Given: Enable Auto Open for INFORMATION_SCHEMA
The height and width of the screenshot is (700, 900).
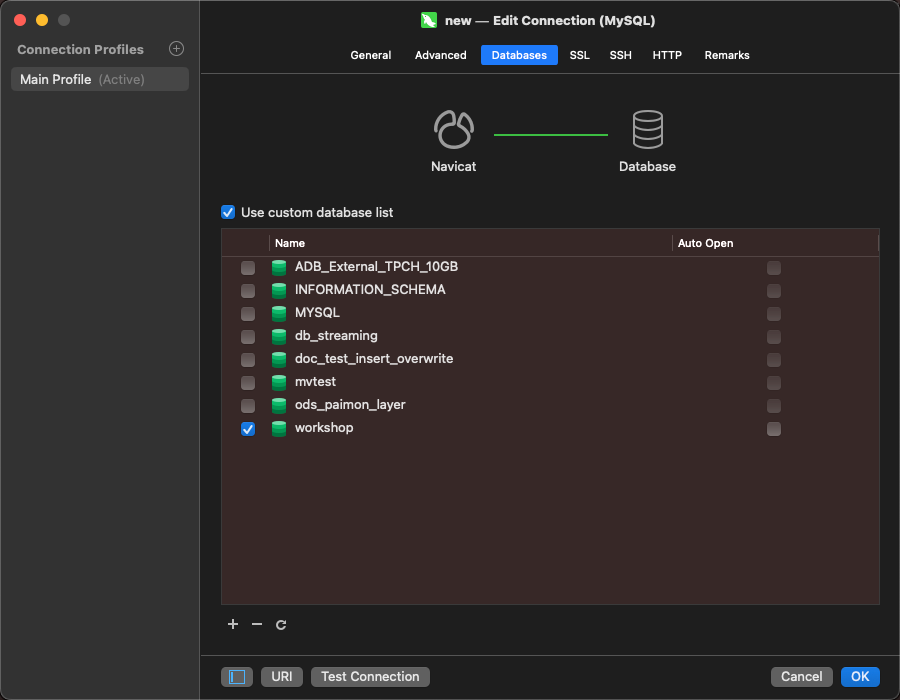Looking at the screenshot, I should tap(774, 291).
